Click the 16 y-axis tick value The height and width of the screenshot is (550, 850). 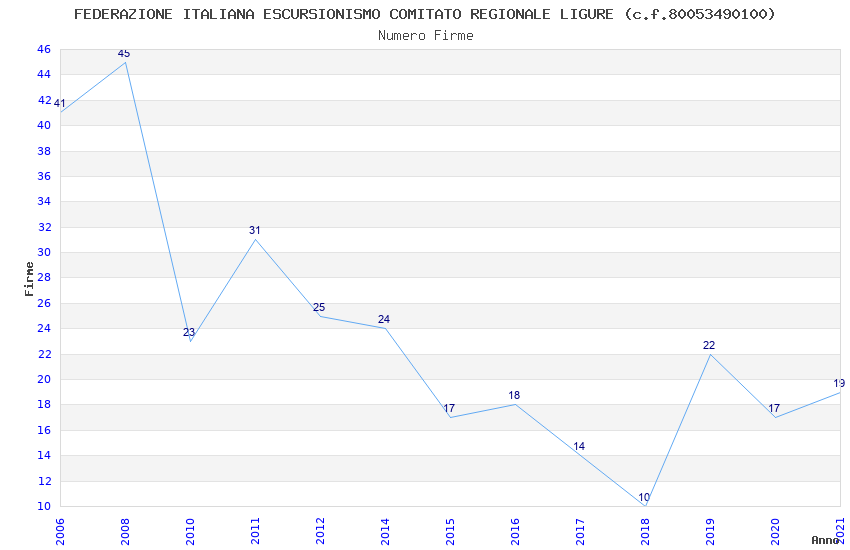(x=44, y=430)
